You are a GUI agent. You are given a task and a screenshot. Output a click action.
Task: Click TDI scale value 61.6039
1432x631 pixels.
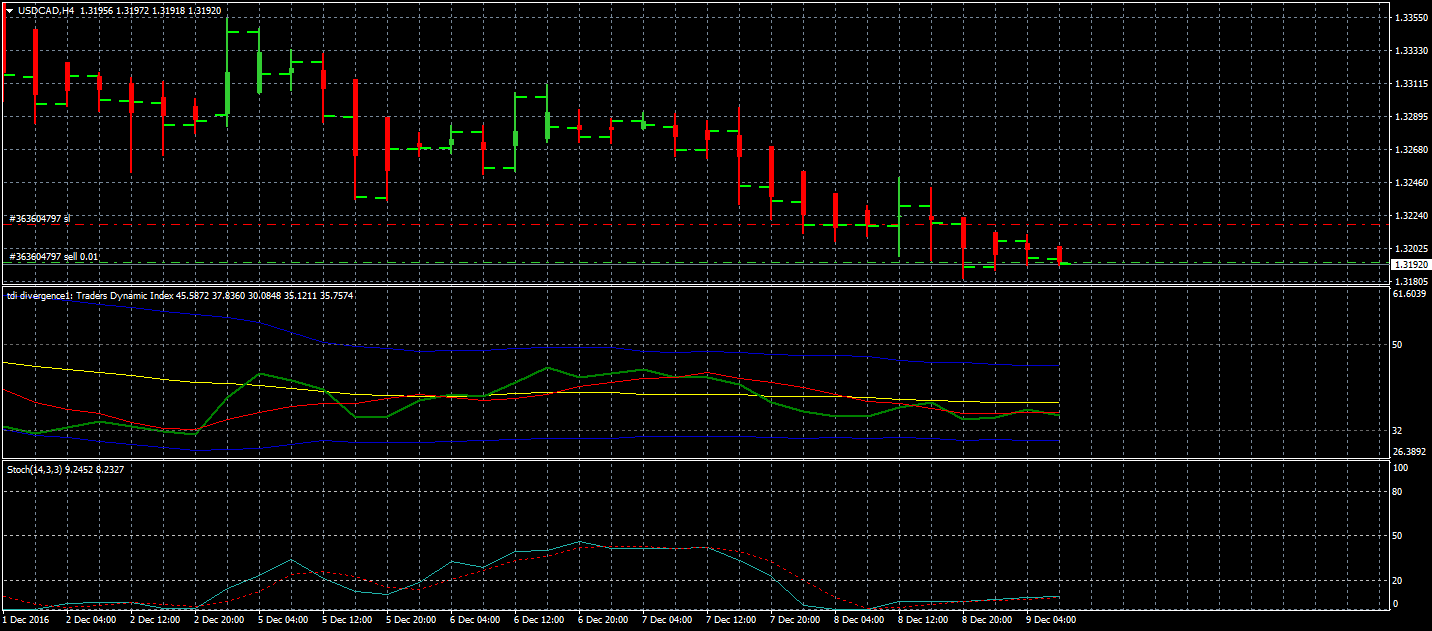1409,294
